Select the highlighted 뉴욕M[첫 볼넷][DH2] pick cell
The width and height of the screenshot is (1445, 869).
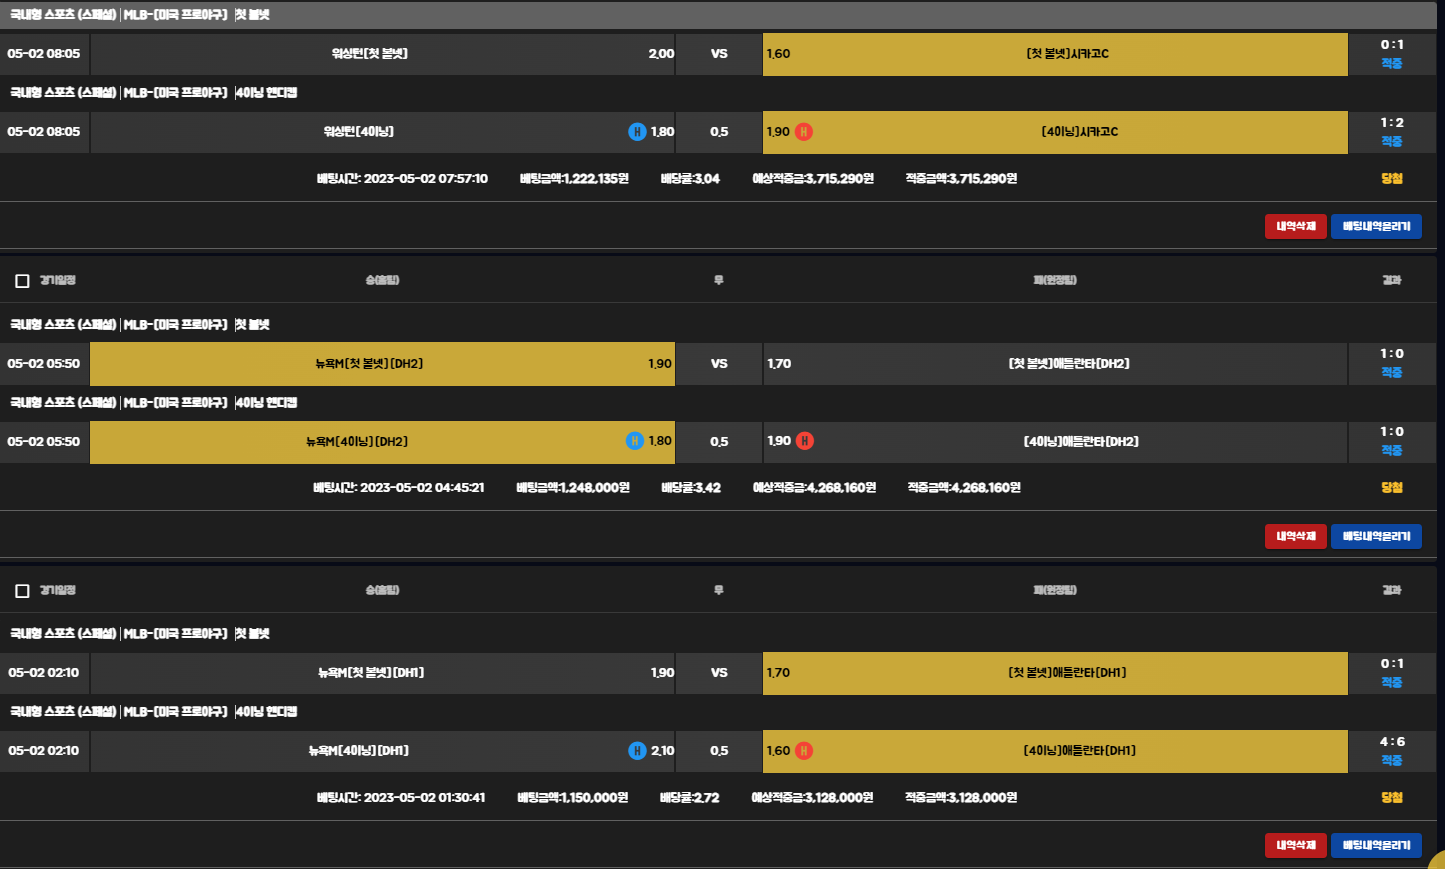click(382, 364)
